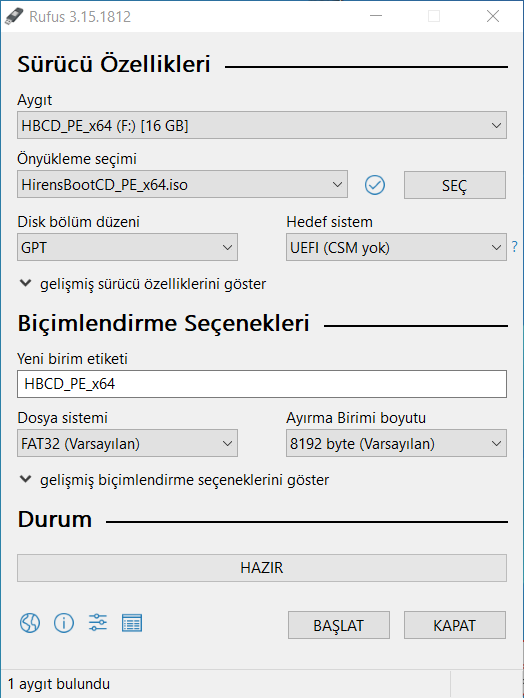Click the Yeni birim etiketi text field
524x698 pixels.
[x=262, y=384]
